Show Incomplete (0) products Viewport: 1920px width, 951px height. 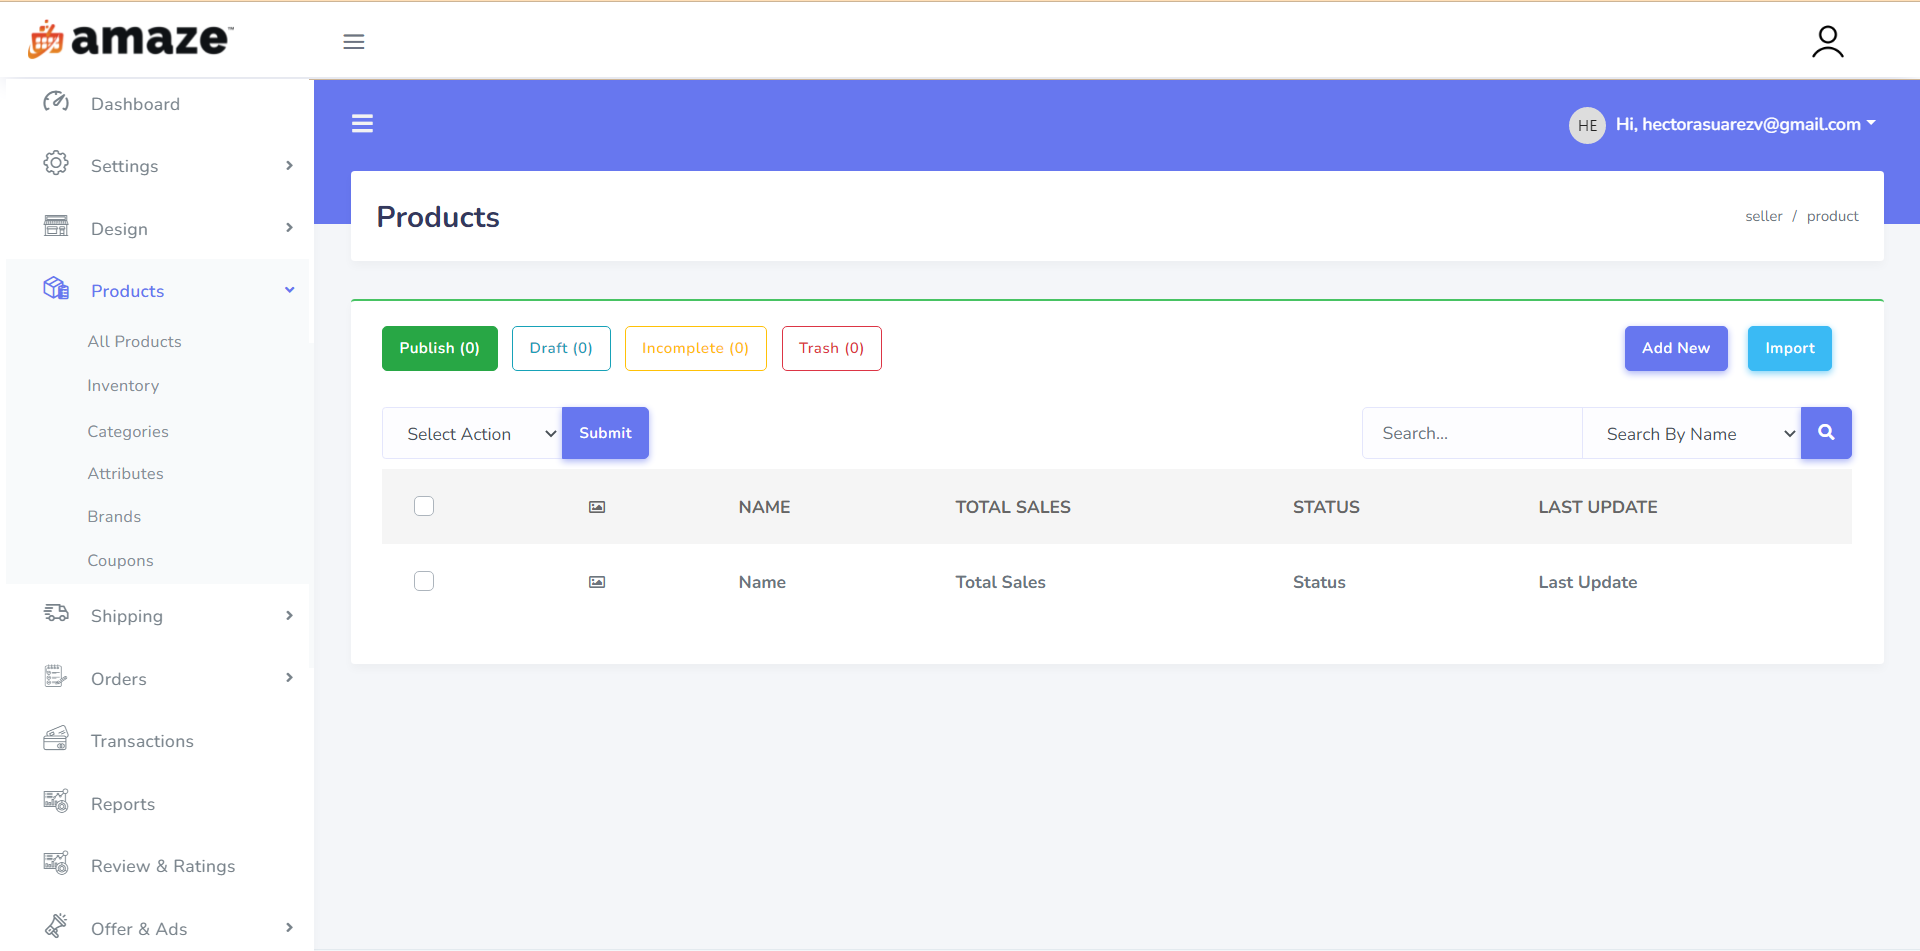pyautogui.click(x=696, y=348)
